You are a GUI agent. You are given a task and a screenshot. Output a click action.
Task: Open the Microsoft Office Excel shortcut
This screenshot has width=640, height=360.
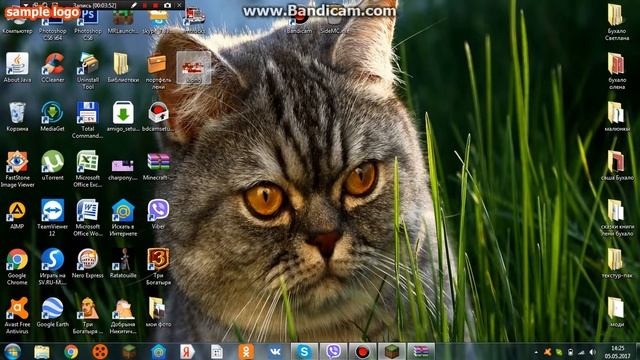click(x=88, y=169)
